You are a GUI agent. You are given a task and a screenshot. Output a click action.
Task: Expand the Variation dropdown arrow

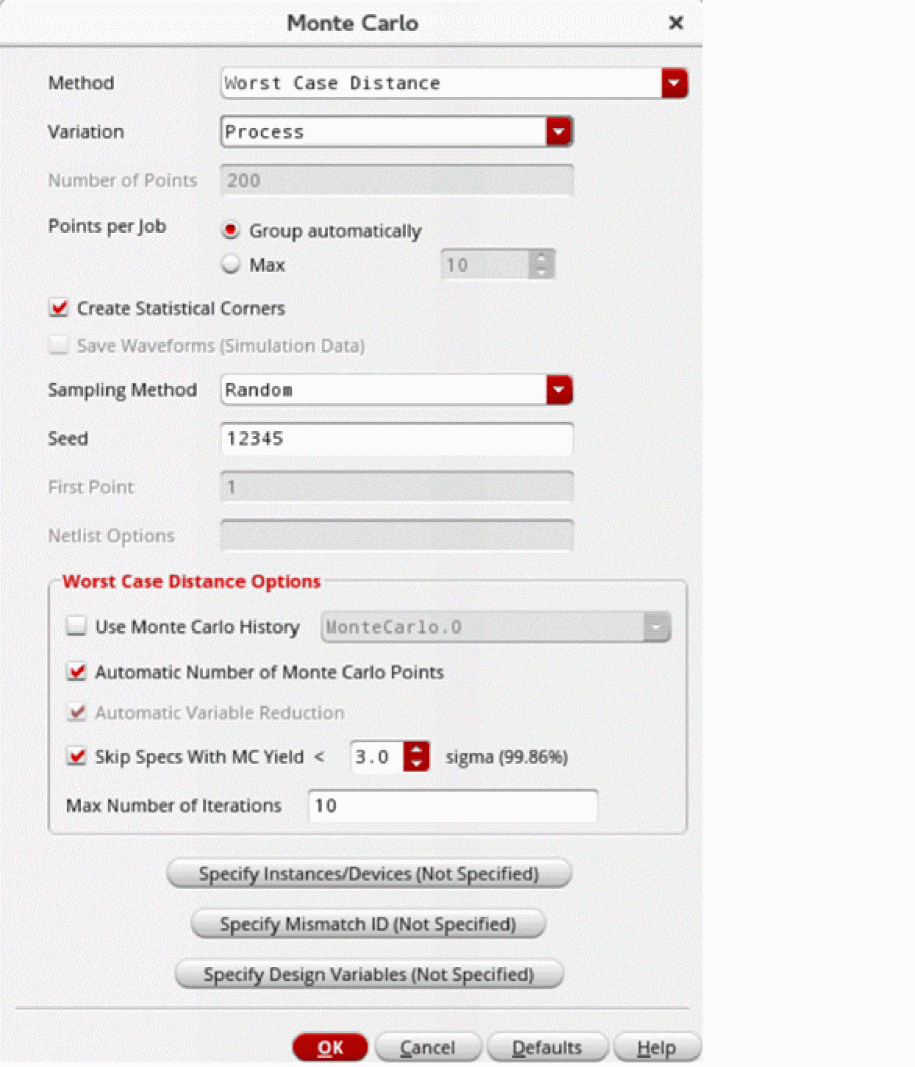pos(559,131)
